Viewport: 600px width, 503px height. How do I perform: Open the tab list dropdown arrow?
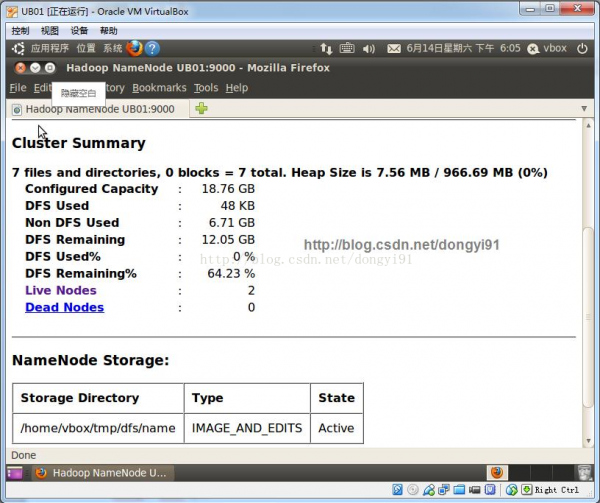click(x=584, y=109)
